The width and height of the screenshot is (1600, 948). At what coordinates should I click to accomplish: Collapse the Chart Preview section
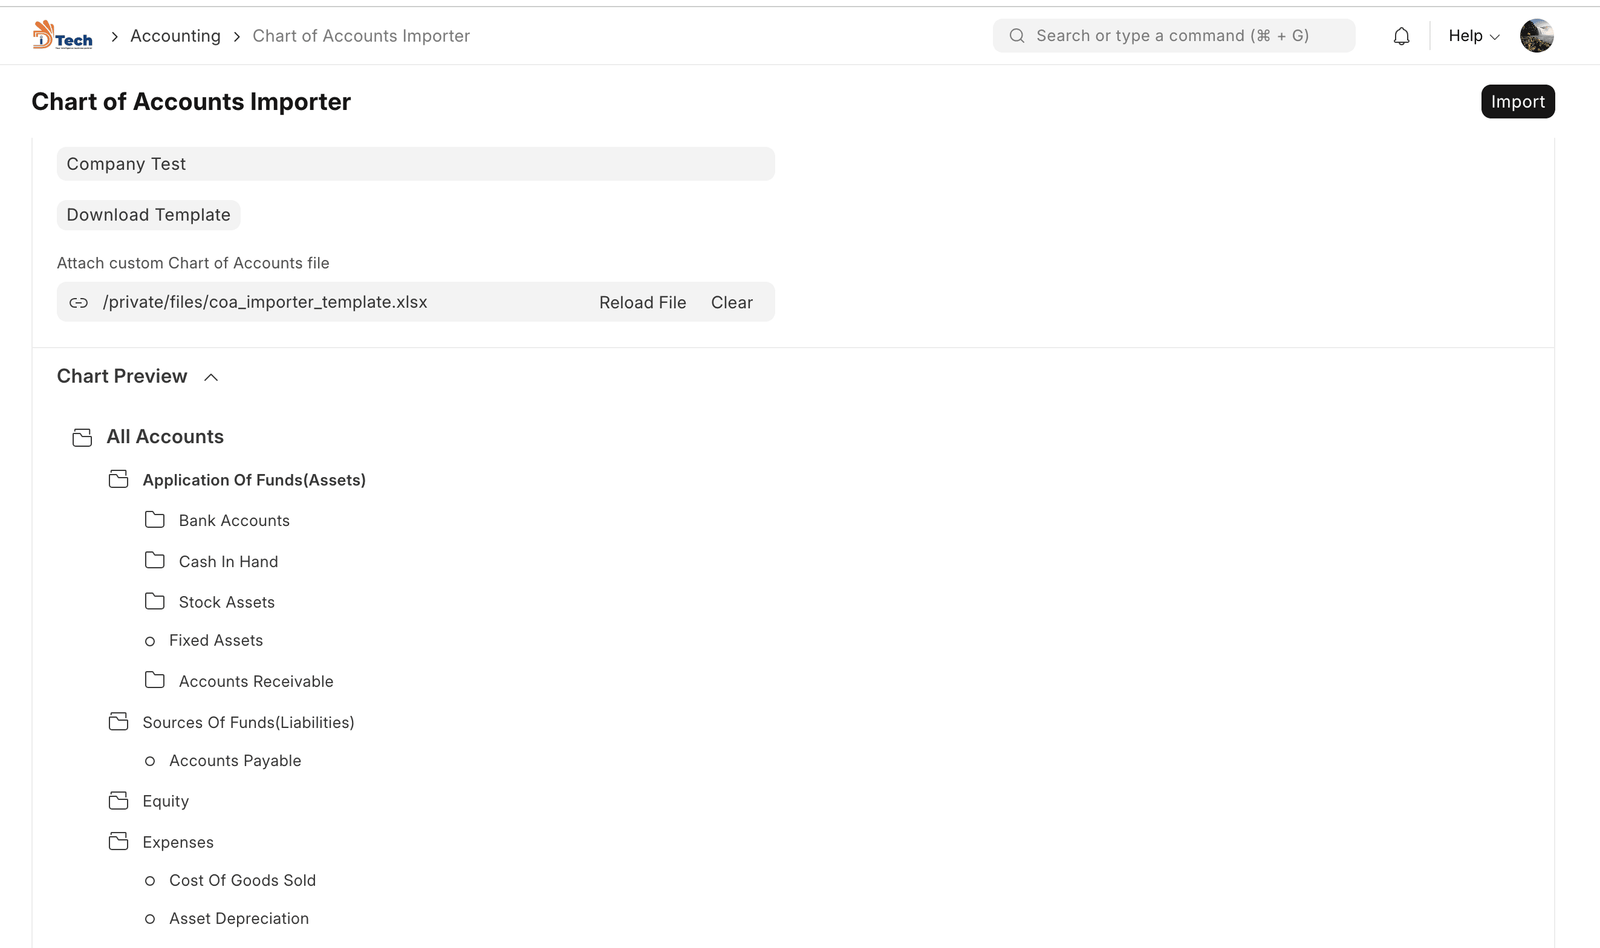210,377
